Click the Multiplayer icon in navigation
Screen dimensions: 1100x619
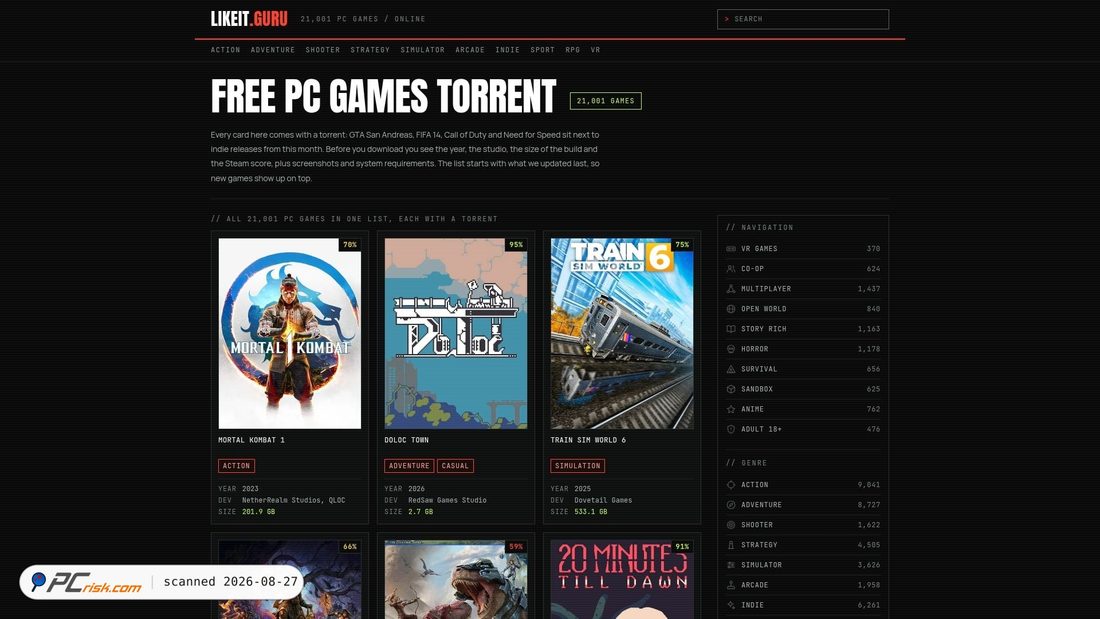coord(730,288)
